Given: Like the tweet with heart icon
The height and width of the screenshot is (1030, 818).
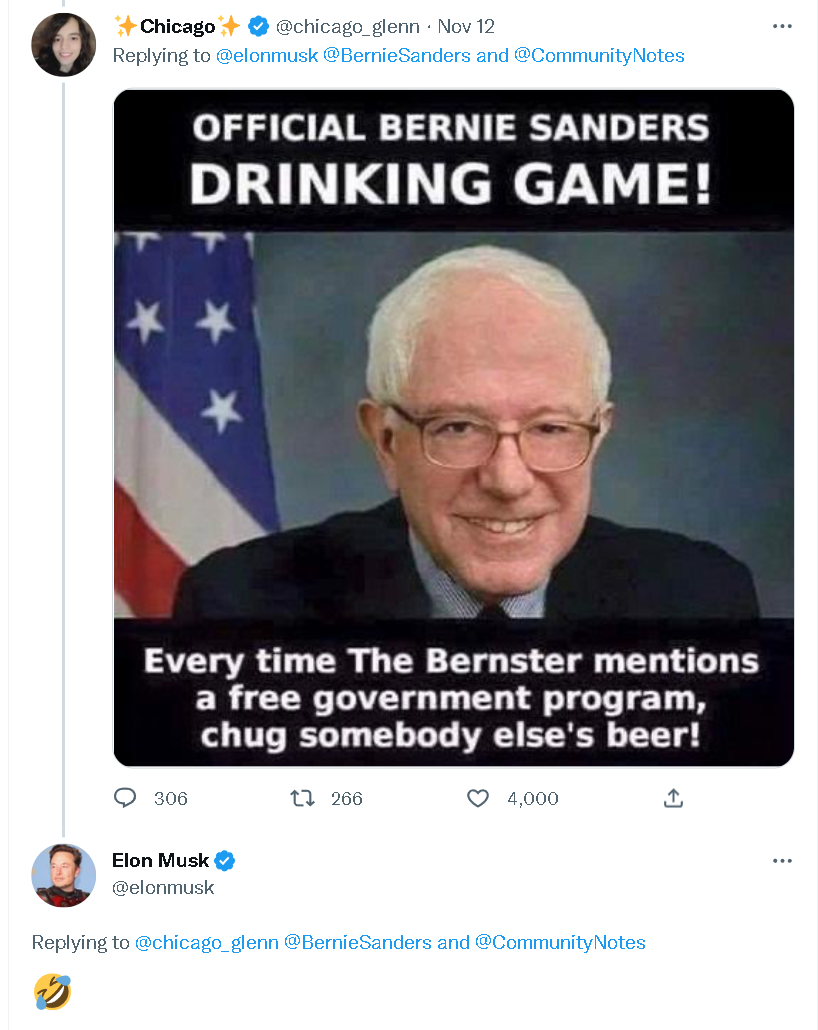Looking at the screenshot, I should 478,798.
